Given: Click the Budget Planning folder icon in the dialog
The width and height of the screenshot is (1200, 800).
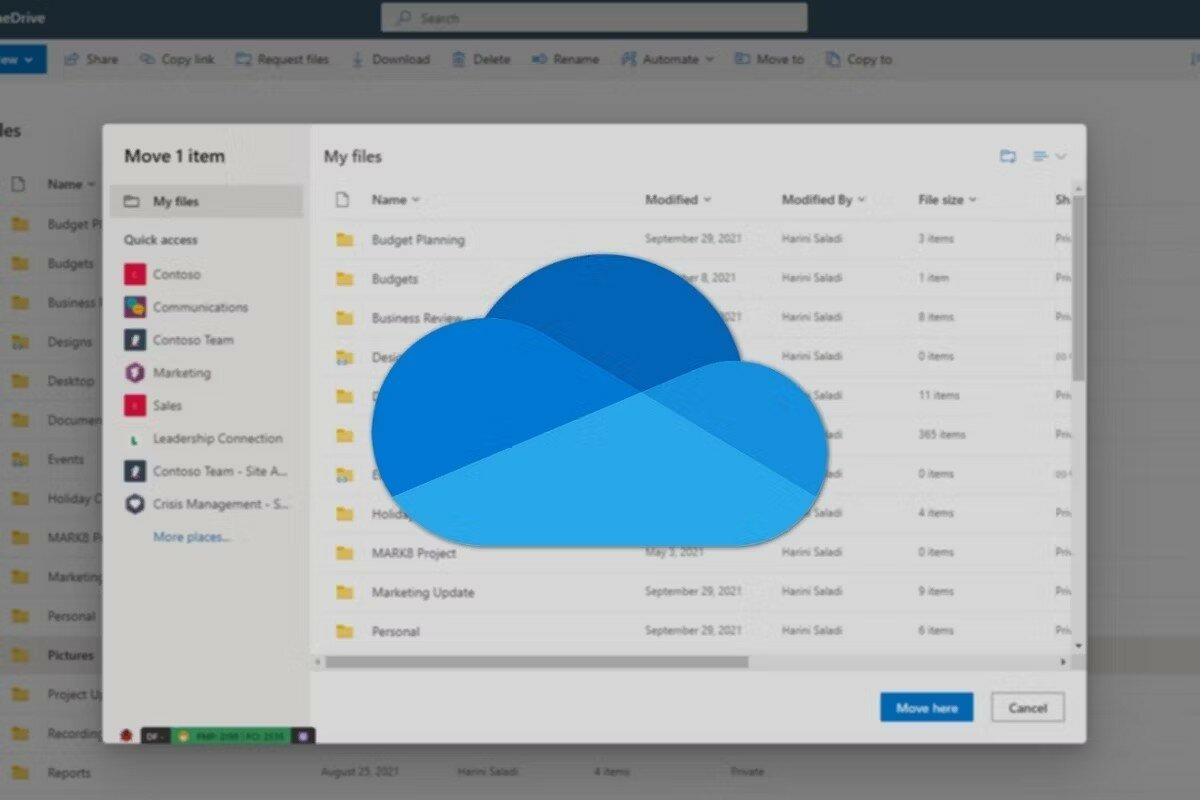Looking at the screenshot, I should [345, 240].
